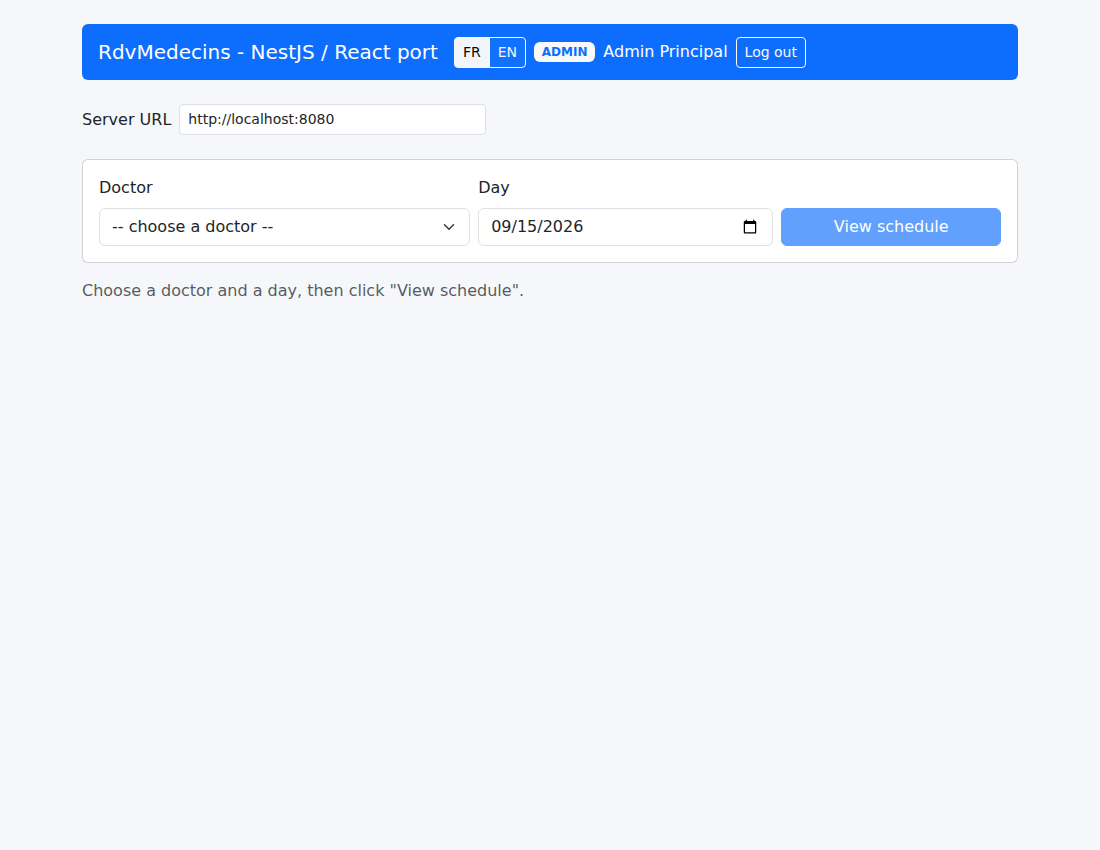The height and width of the screenshot is (850, 1100).
Task: Click the RdvMedecins app title
Action: (x=268, y=53)
